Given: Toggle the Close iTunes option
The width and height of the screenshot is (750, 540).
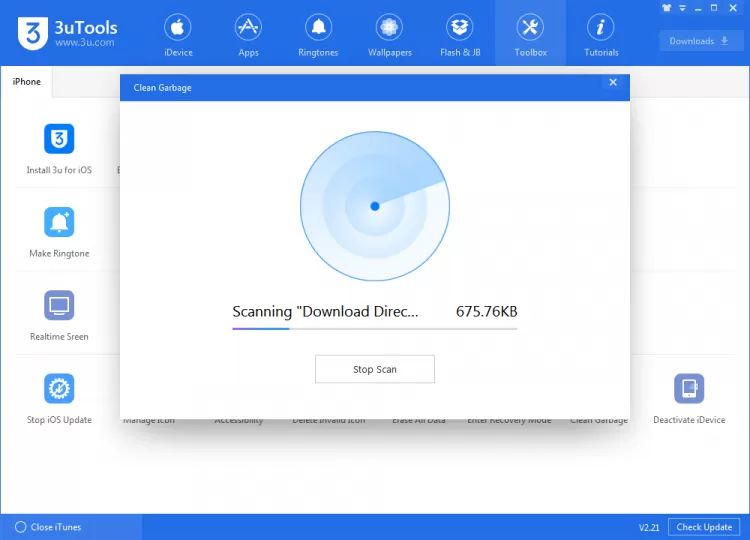Looking at the screenshot, I should (x=48, y=527).
